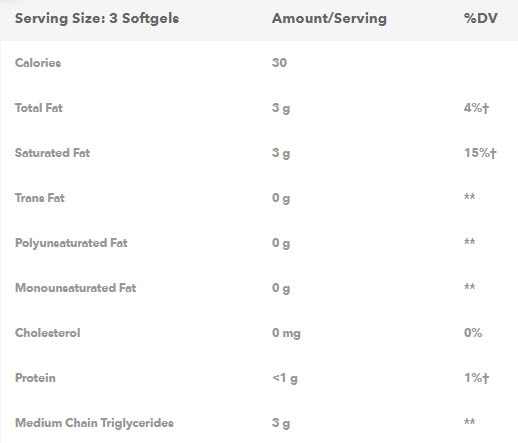Viewport: 518px width, 443px height.
Task: Click the Cholesterol row label
Action: [x=48, y=333]
